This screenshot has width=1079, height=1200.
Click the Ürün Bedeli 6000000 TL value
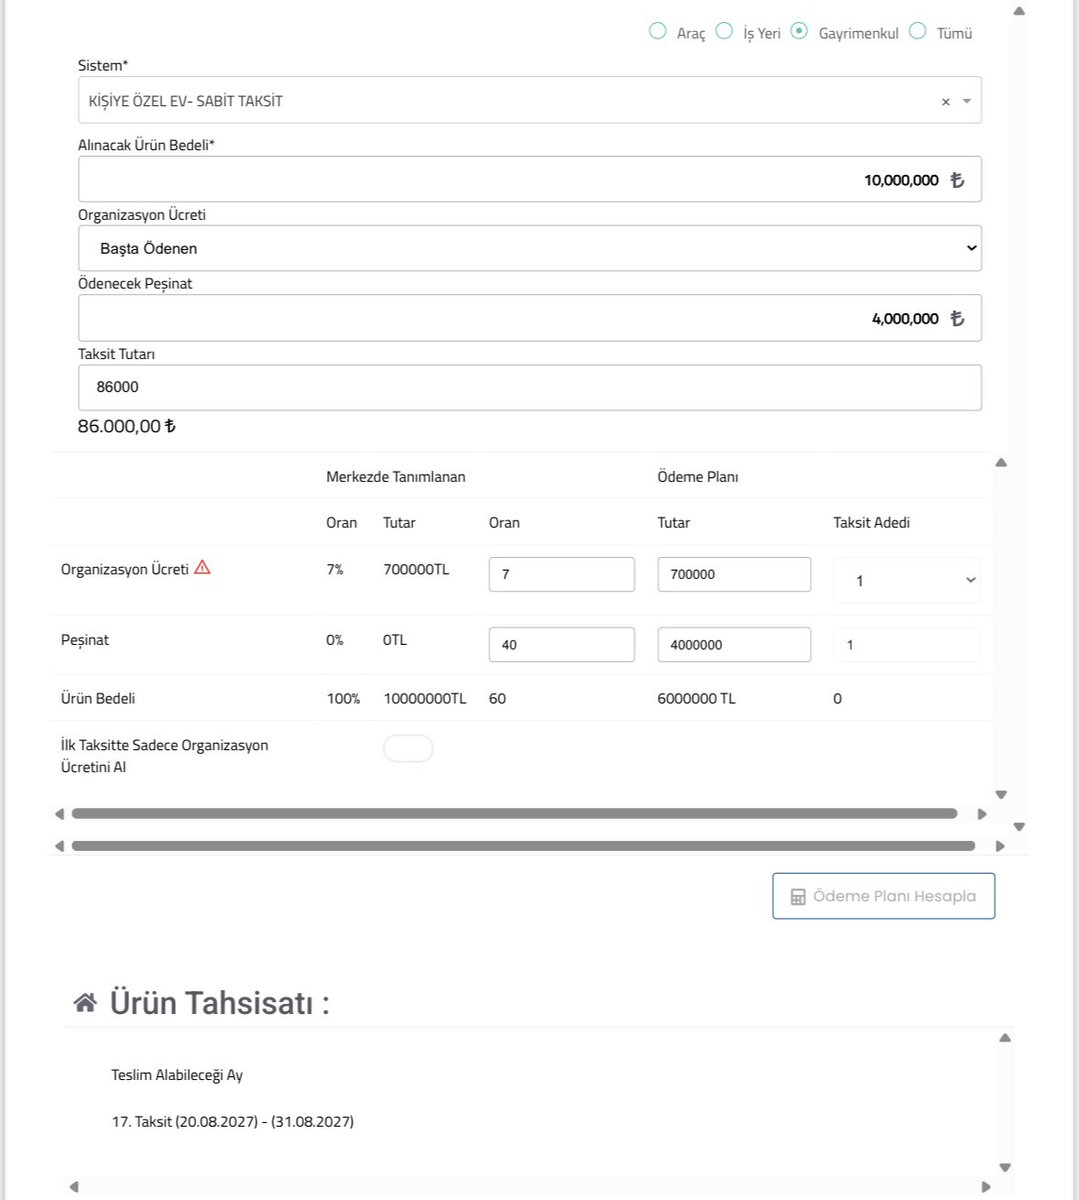[x=696, y=699]
